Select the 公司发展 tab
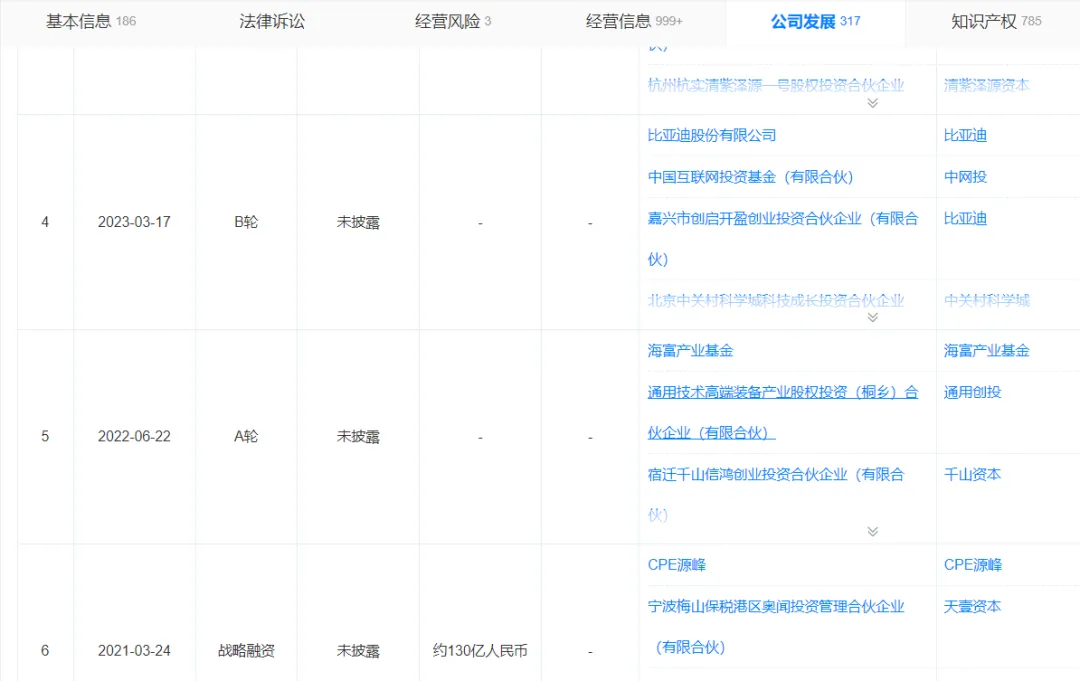The image size is (1080, 681). click(816, 21)
